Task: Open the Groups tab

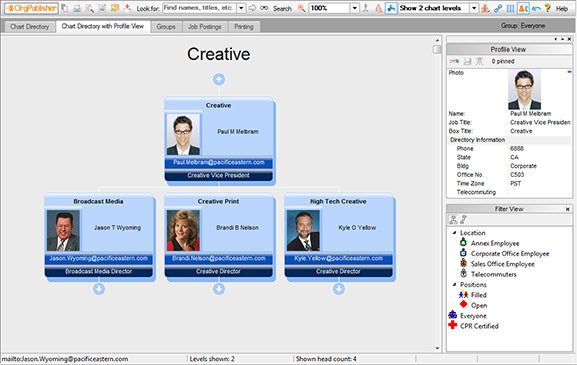Action: click(x=166, y=26)
